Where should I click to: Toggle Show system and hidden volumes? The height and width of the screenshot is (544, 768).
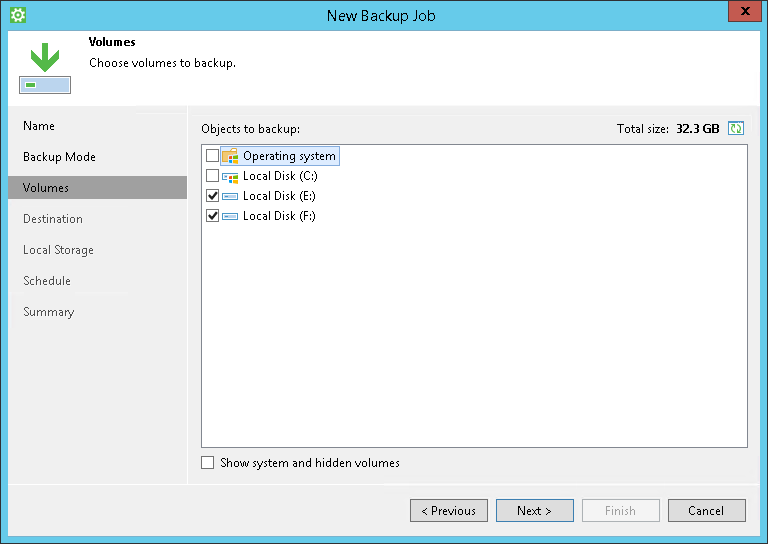pos(207,463)
